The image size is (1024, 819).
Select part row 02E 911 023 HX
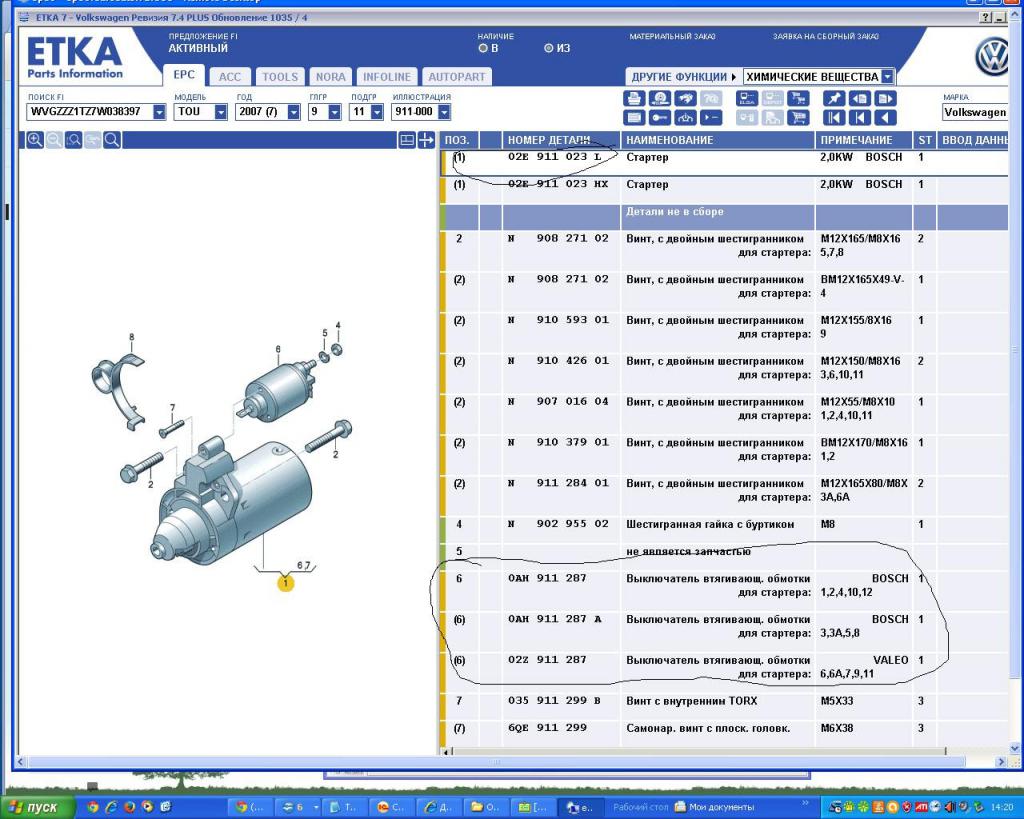(725, 189)
